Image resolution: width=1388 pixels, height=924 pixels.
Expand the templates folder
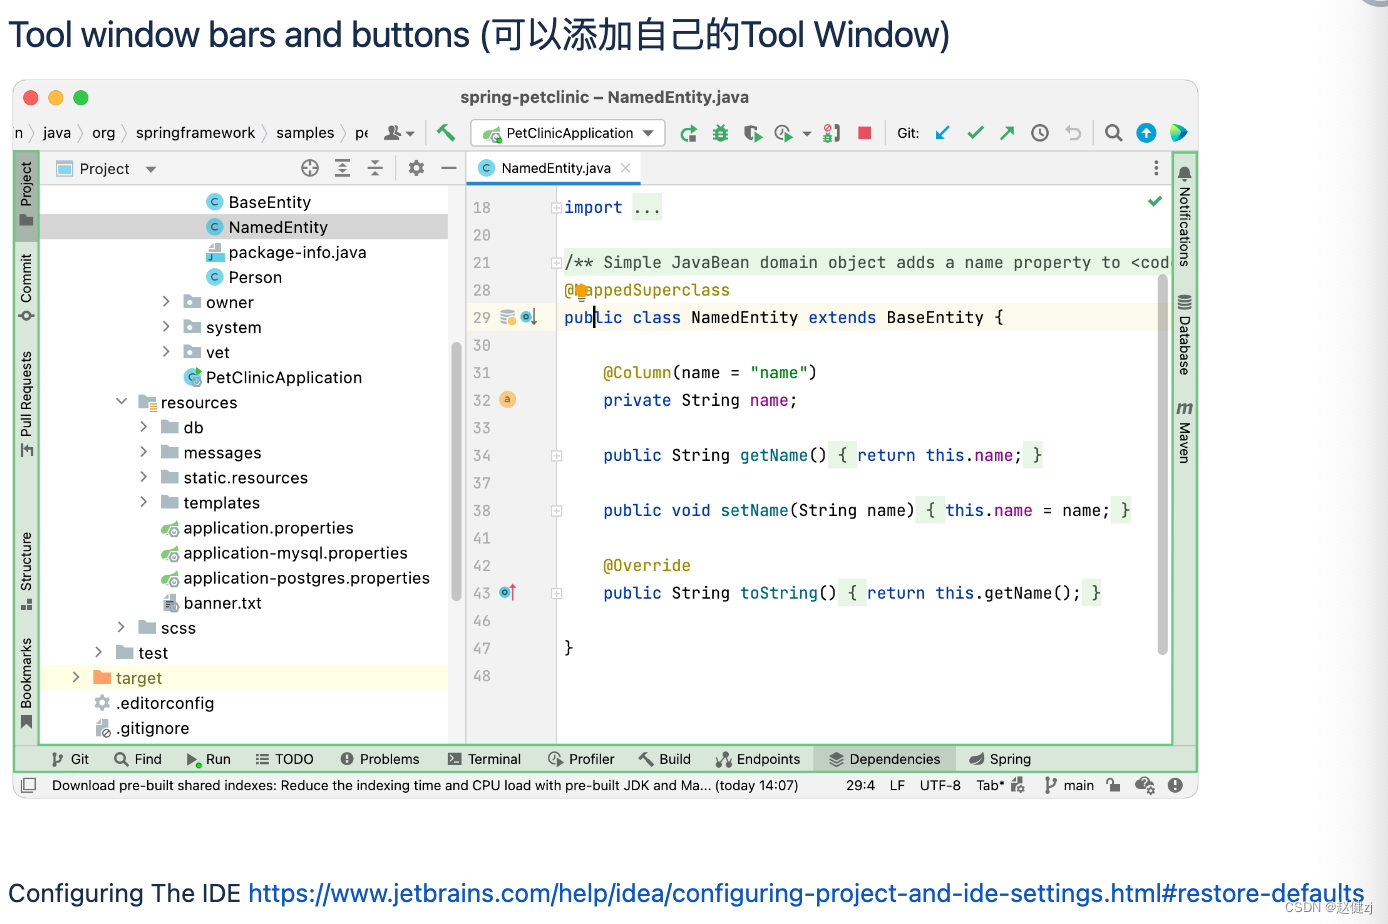[143, 501]
